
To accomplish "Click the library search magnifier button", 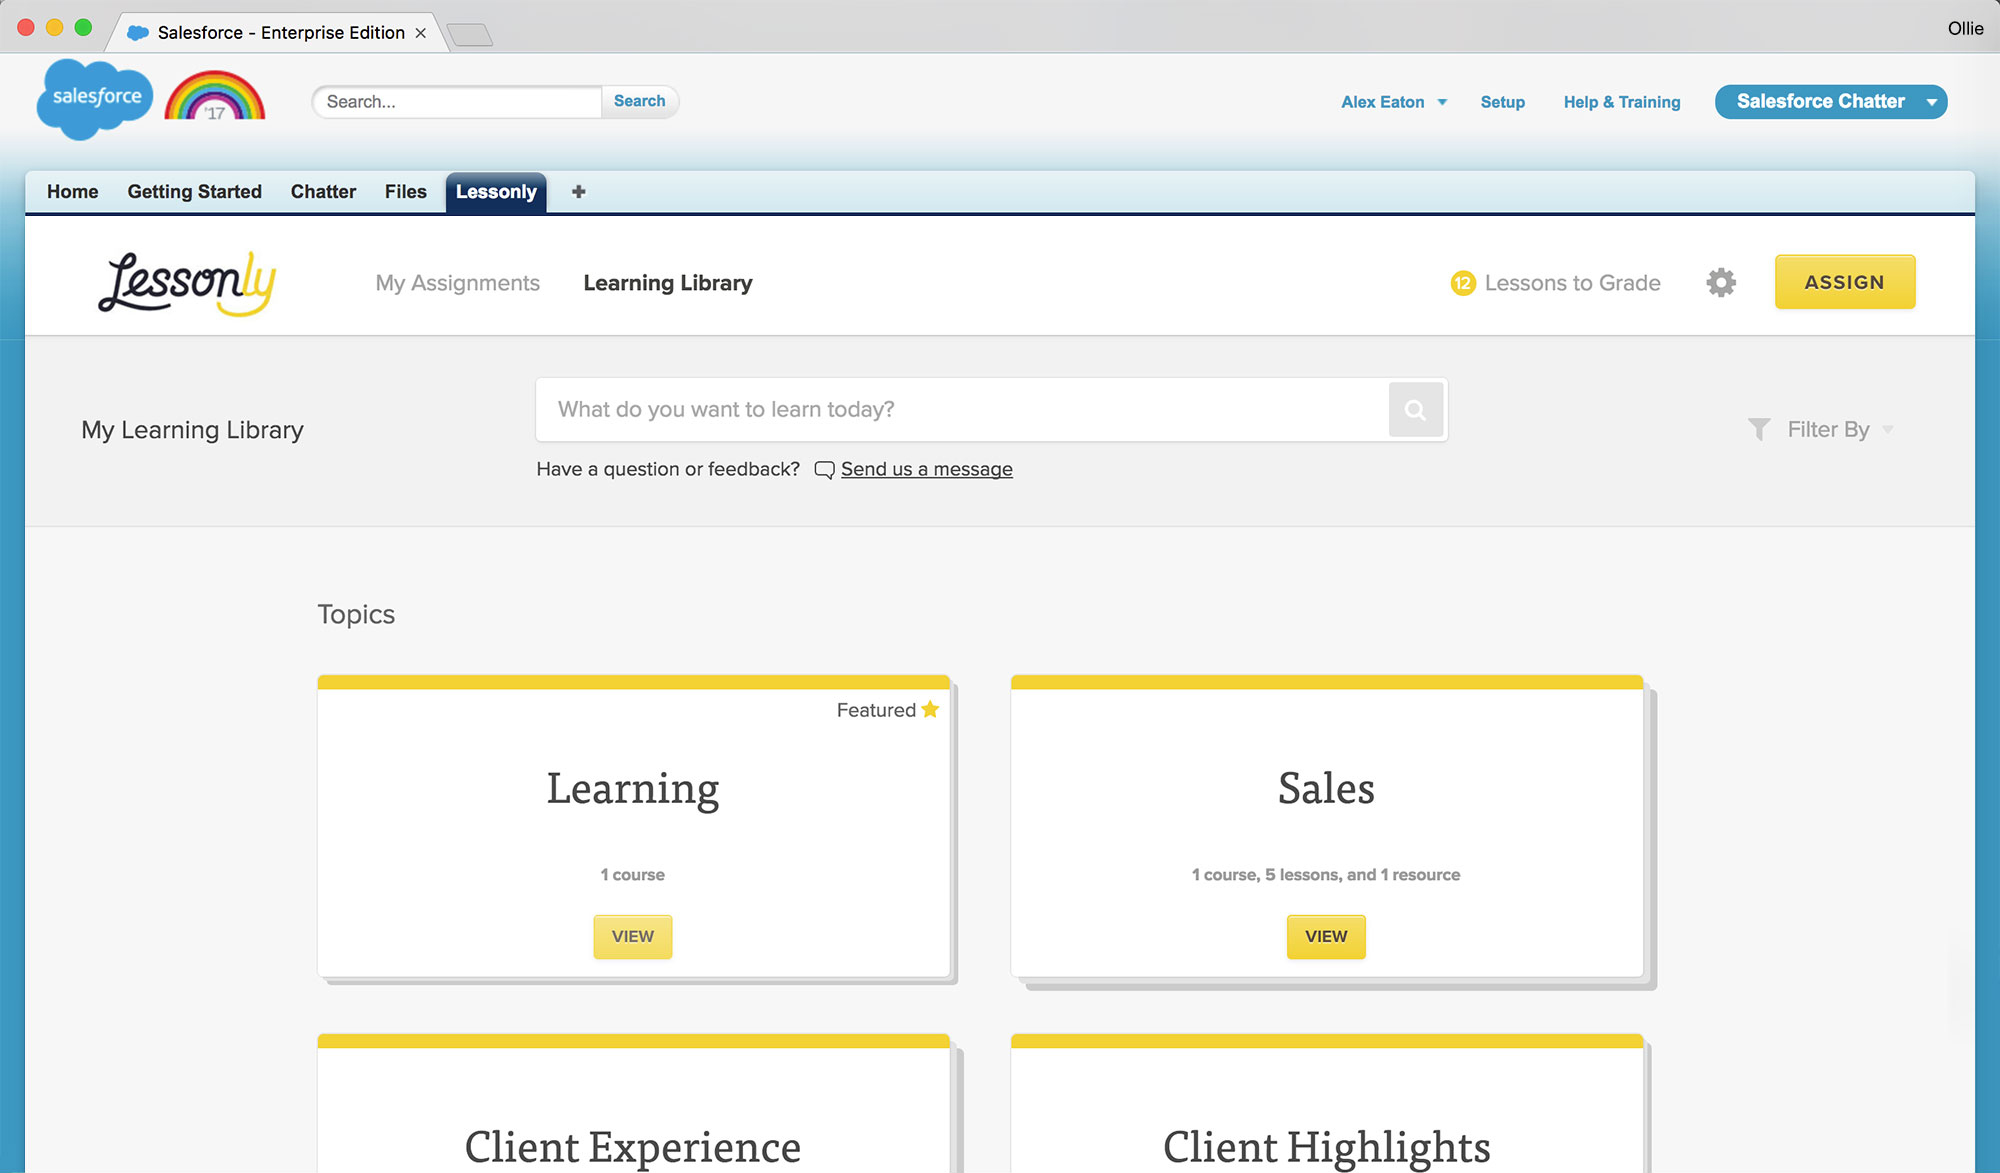I will [1415, 410].
